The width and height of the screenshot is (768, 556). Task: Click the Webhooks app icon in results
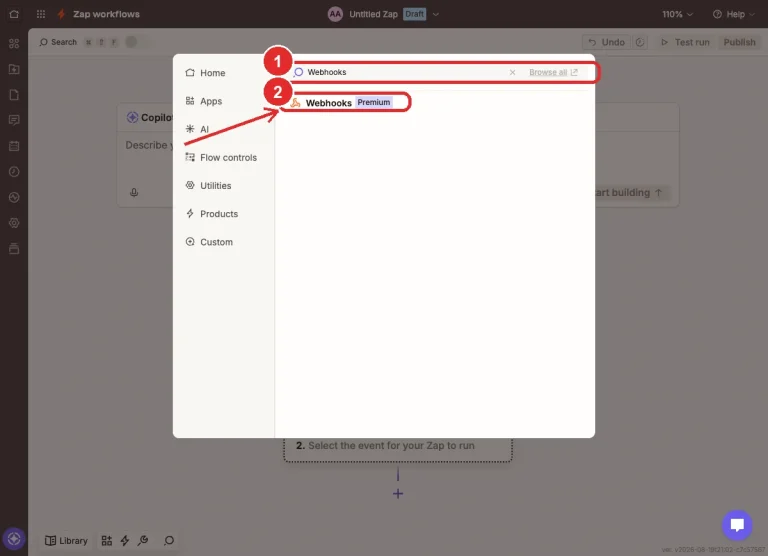295,102
